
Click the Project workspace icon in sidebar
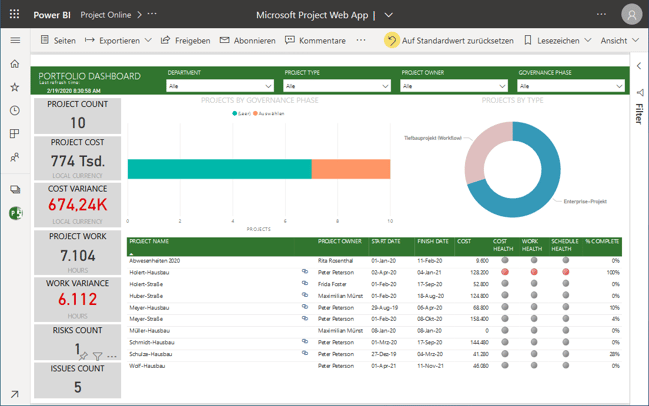point(15,213)
